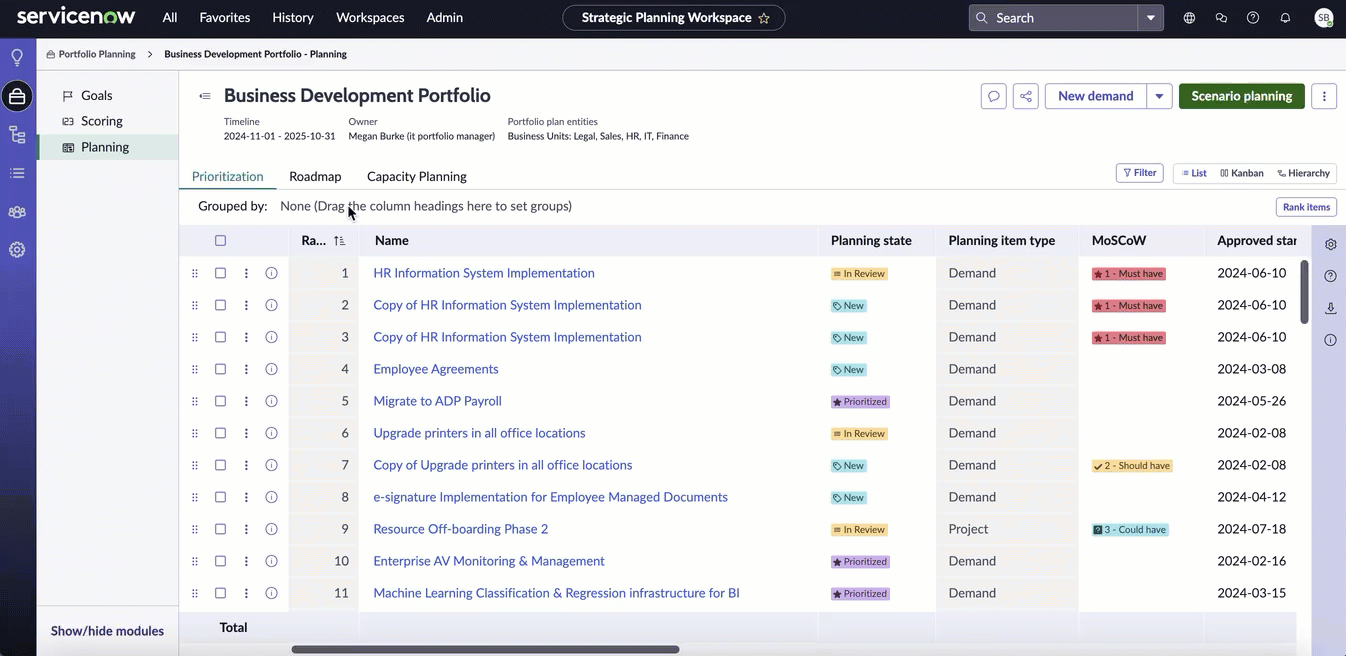Open the gear settings icon in left rail

point(17,250)
